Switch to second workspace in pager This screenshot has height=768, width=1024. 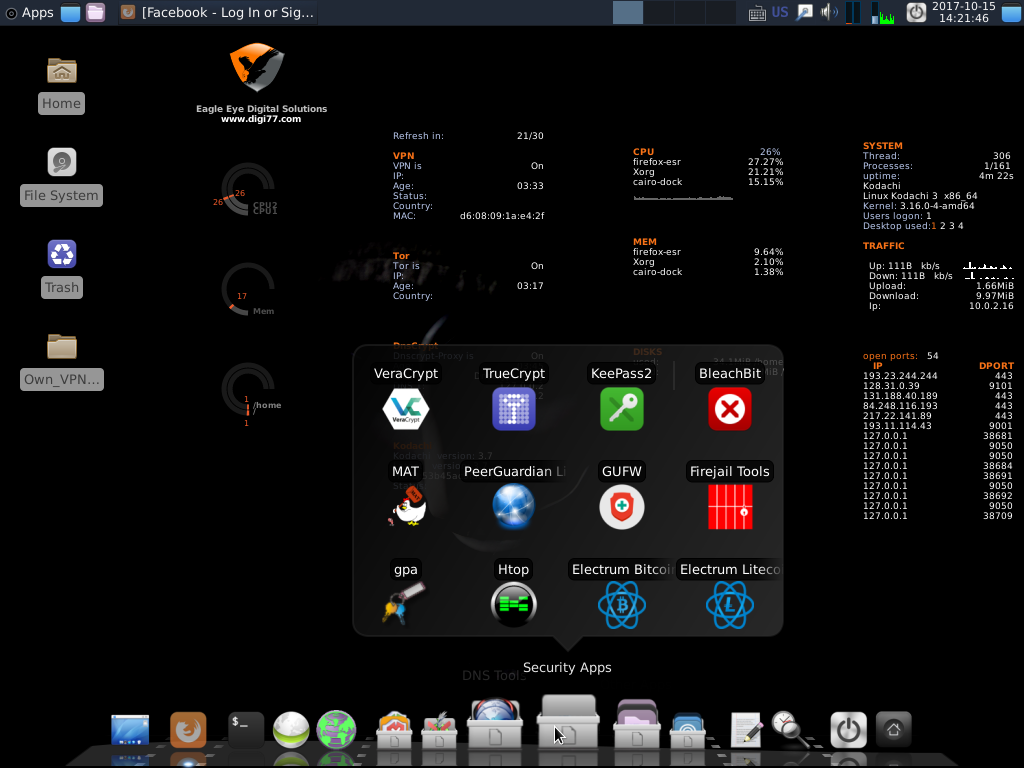pos(659,12)
